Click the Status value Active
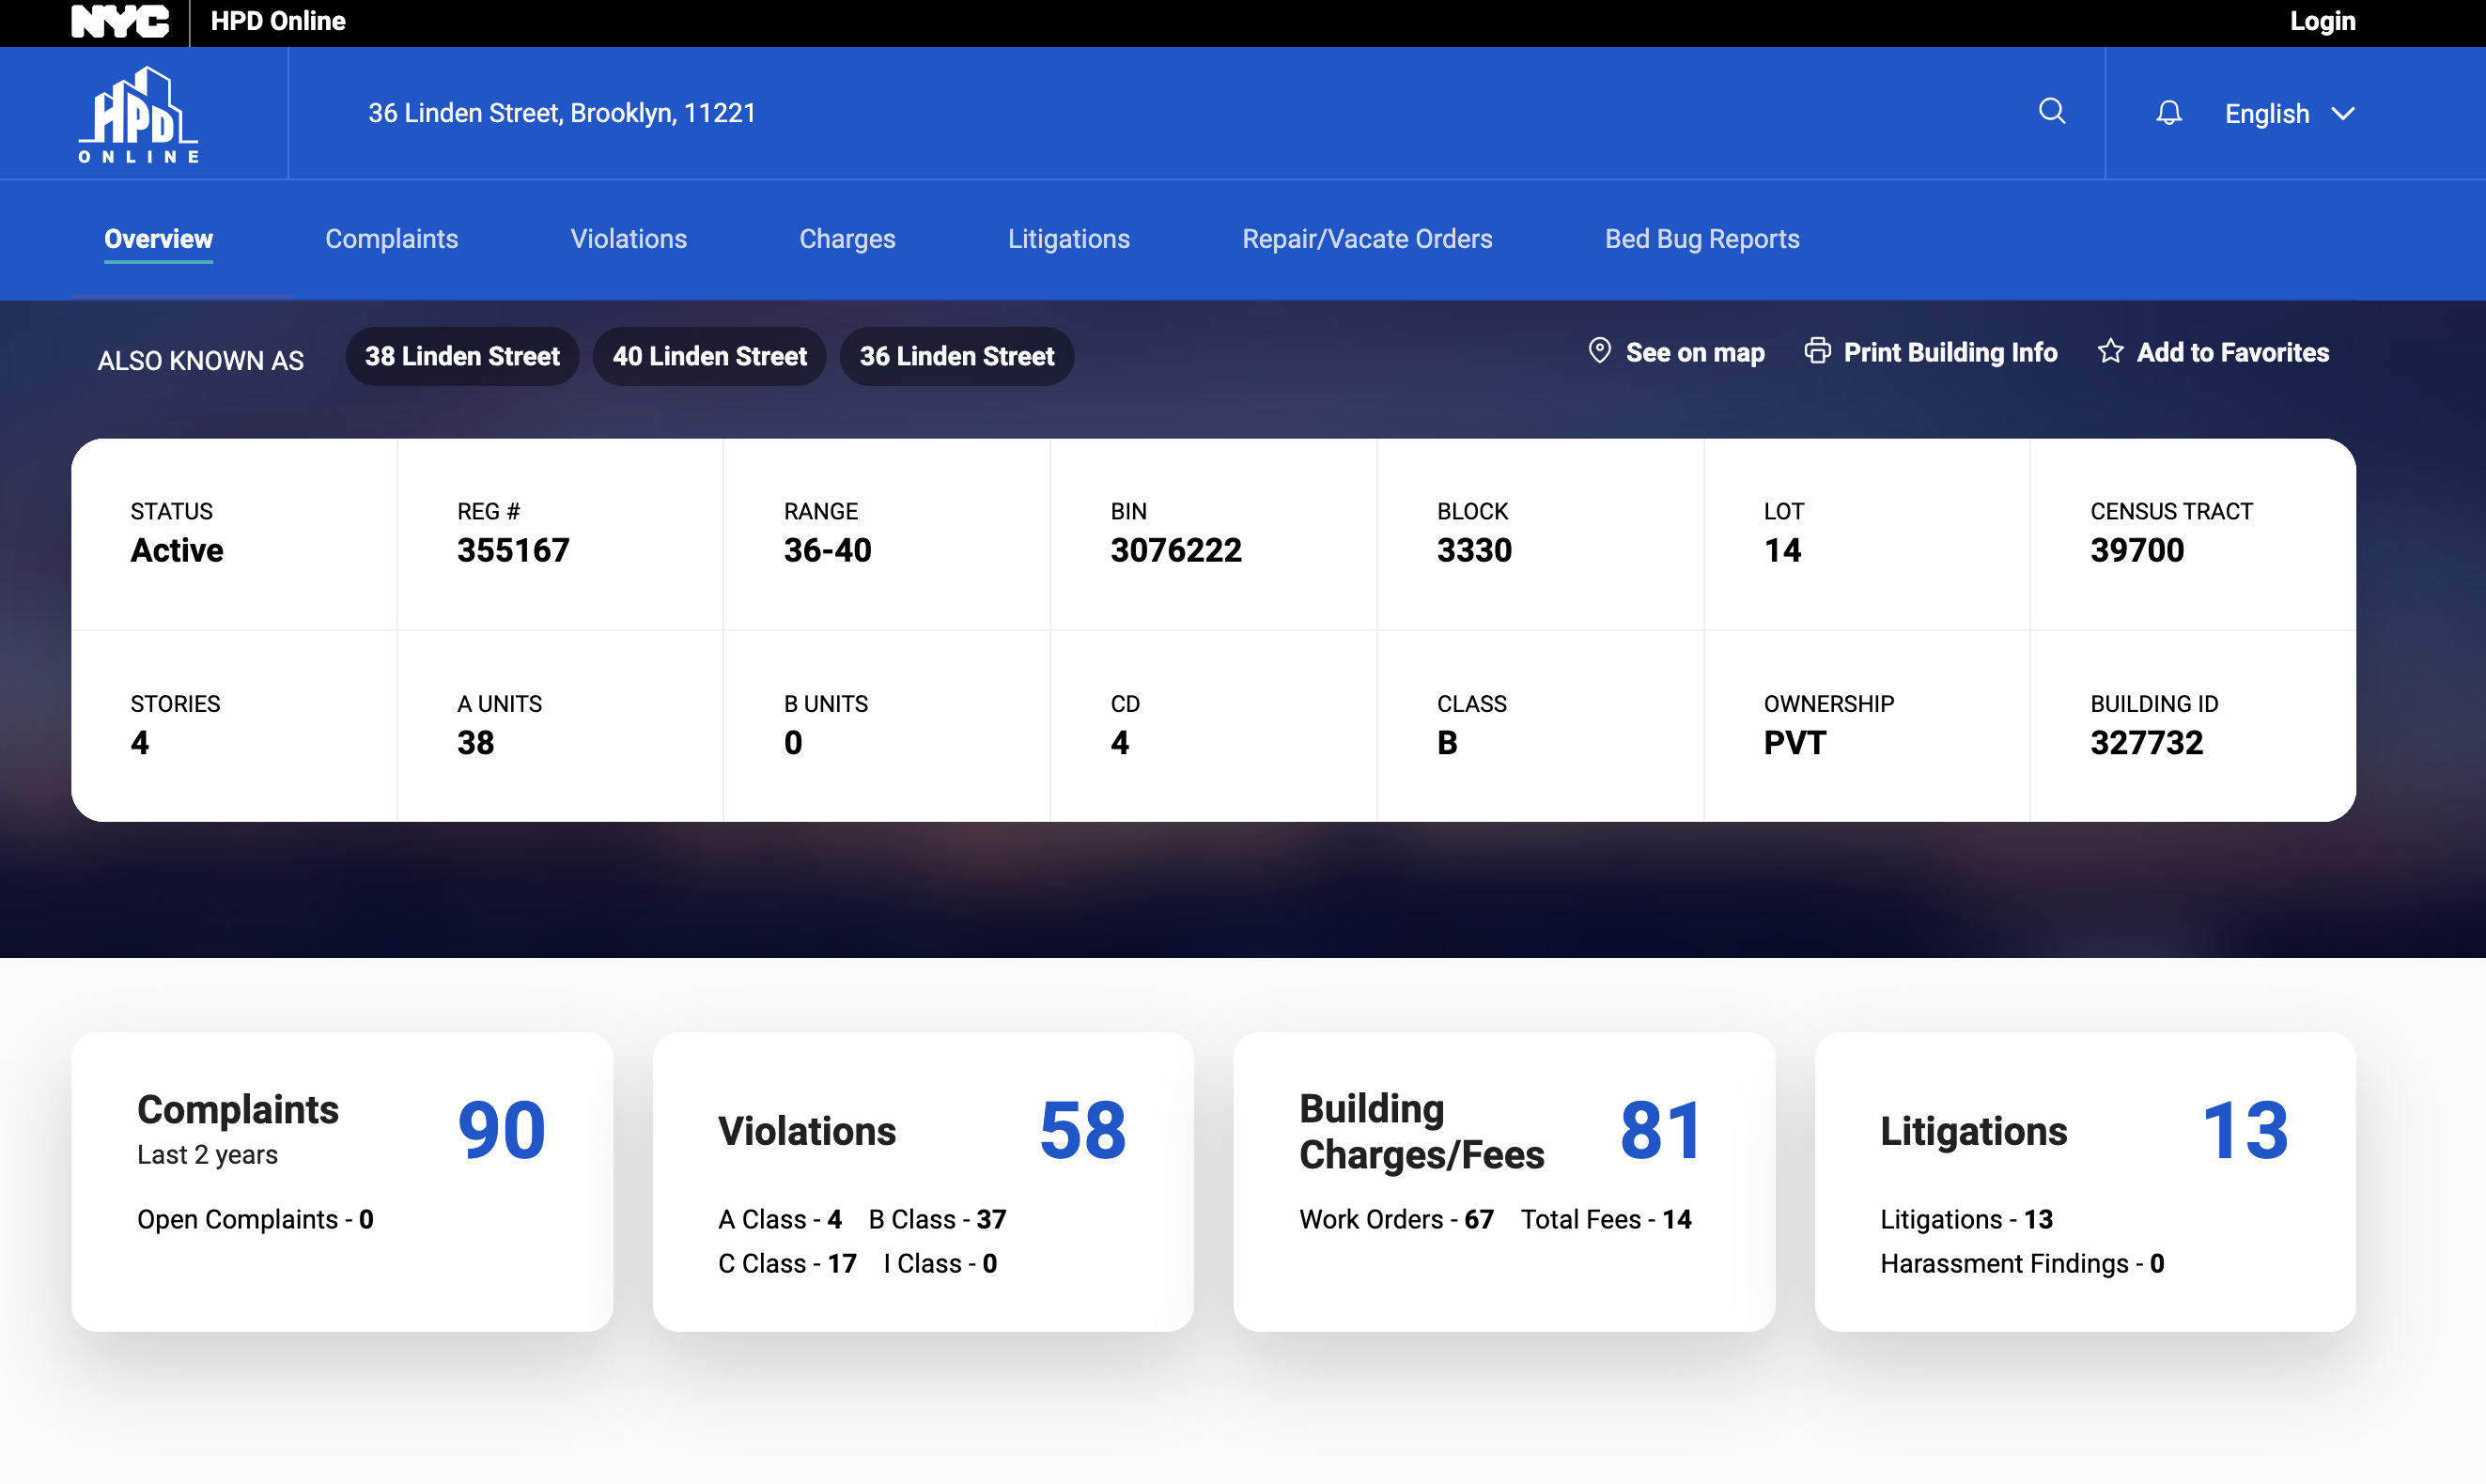The height and width of the screenshot is (1484, 2486). [x=177, y=550]
